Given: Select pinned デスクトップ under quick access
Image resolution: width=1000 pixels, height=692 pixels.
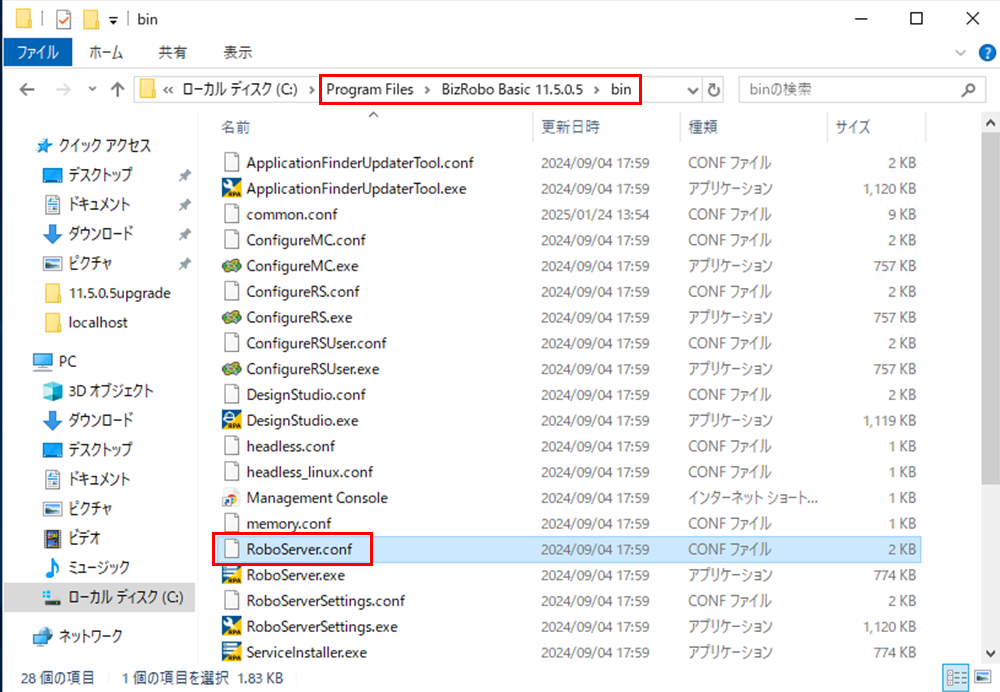Looking at the screenshot, I should click(87, 175).
